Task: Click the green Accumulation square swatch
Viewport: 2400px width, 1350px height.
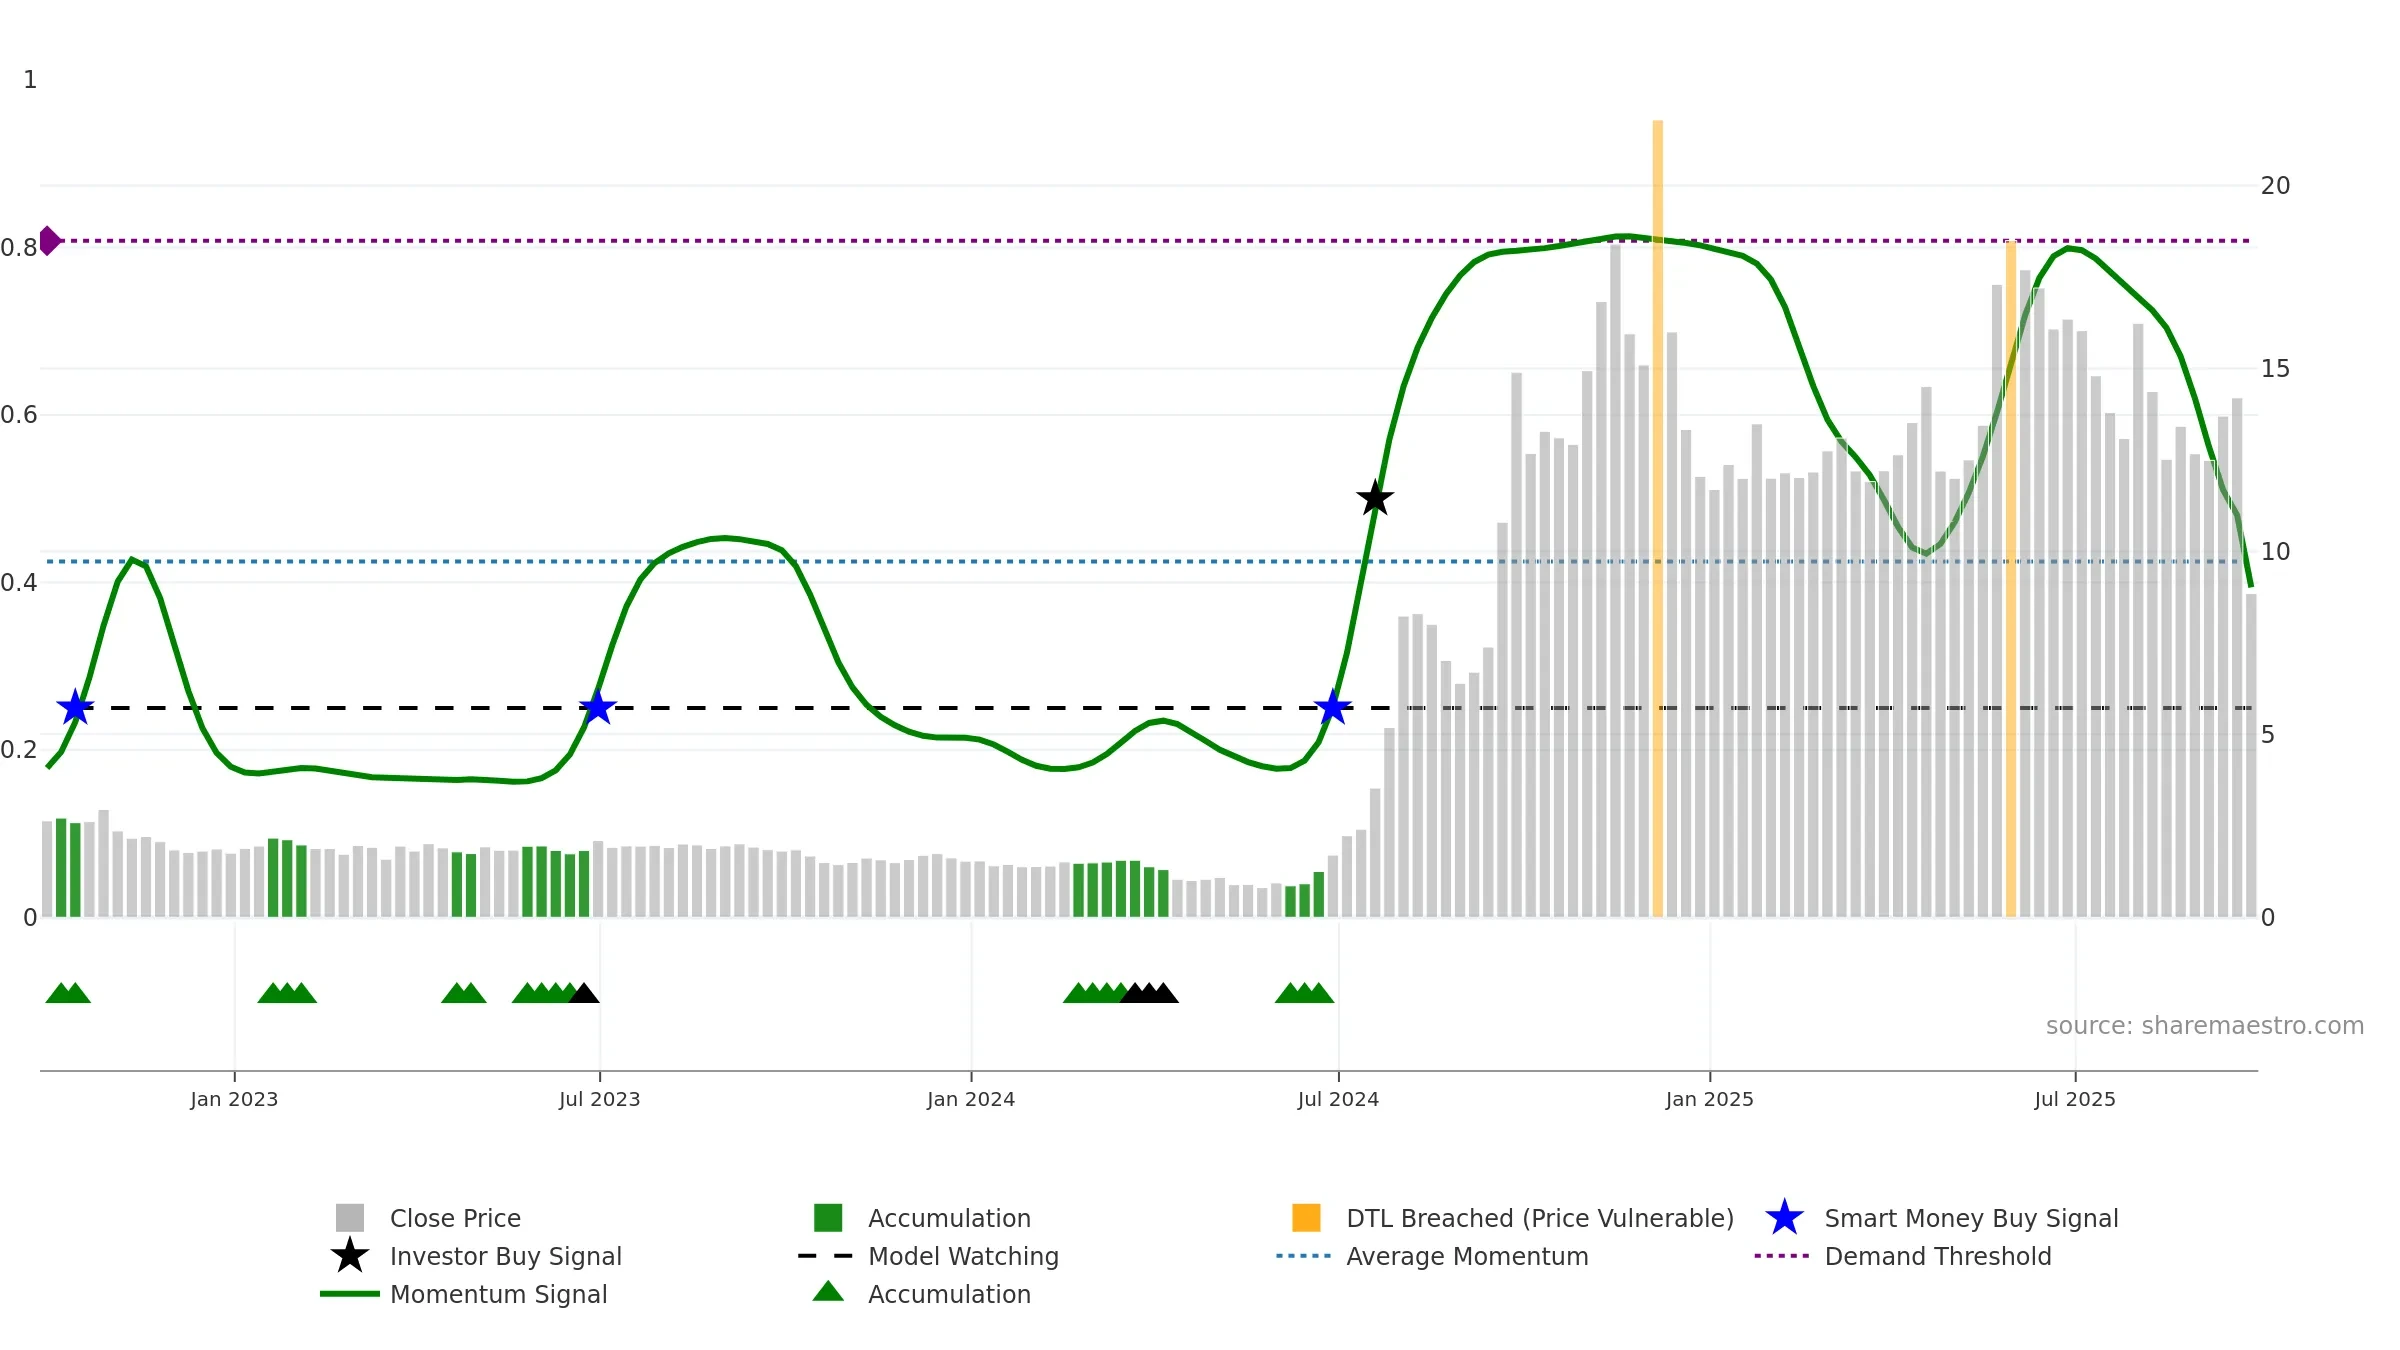Action: 828,1218
